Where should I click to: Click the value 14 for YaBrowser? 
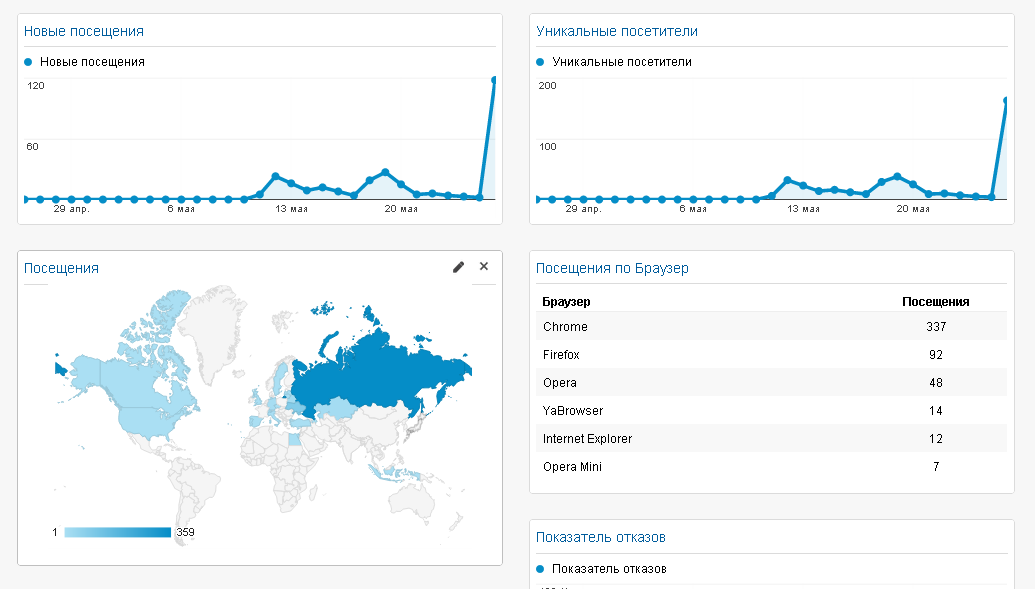click(x=936, y=411)
